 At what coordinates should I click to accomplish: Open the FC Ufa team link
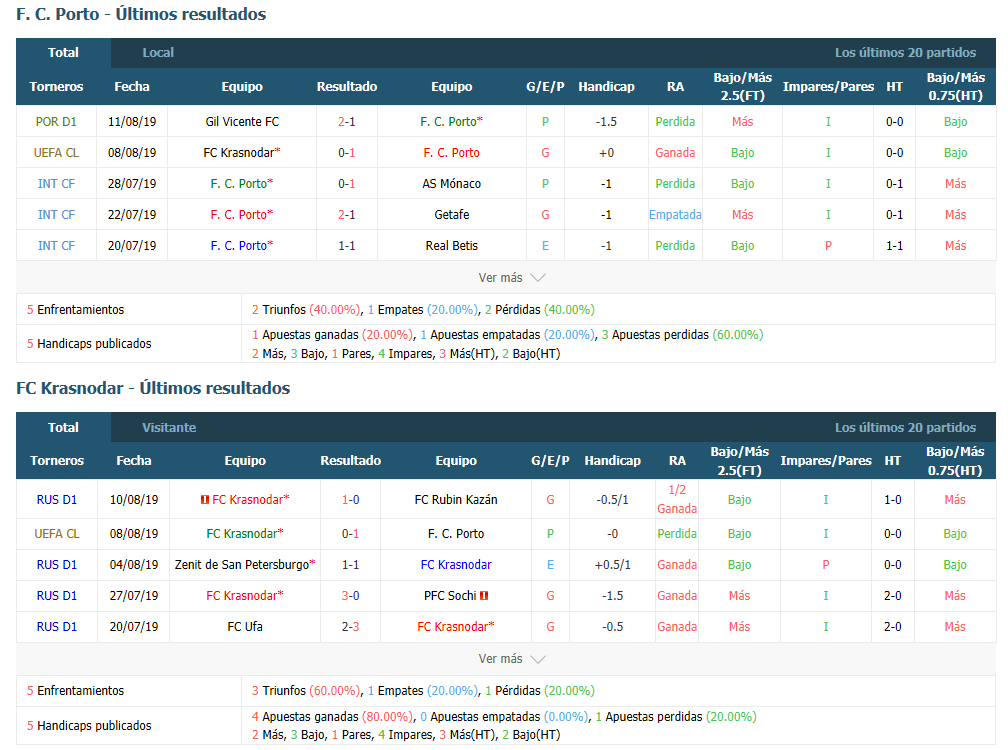245,627
